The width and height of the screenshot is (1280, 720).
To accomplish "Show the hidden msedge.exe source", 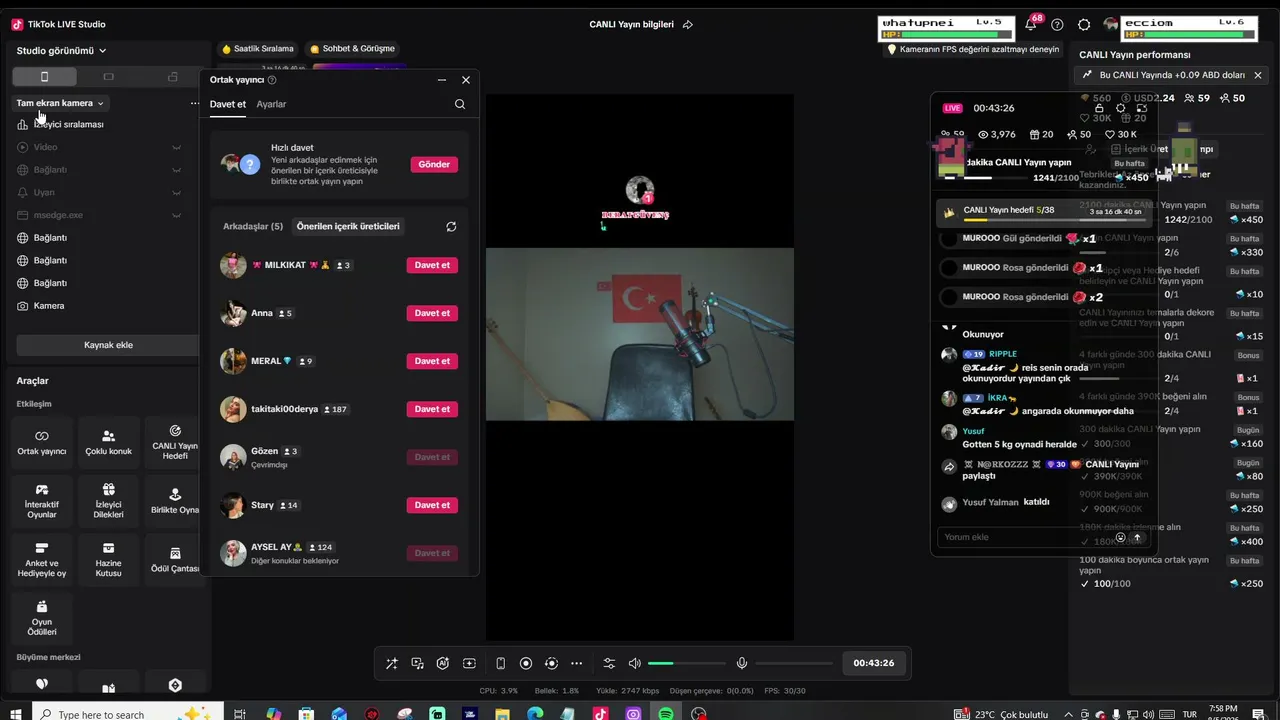I will coord(177,215).
